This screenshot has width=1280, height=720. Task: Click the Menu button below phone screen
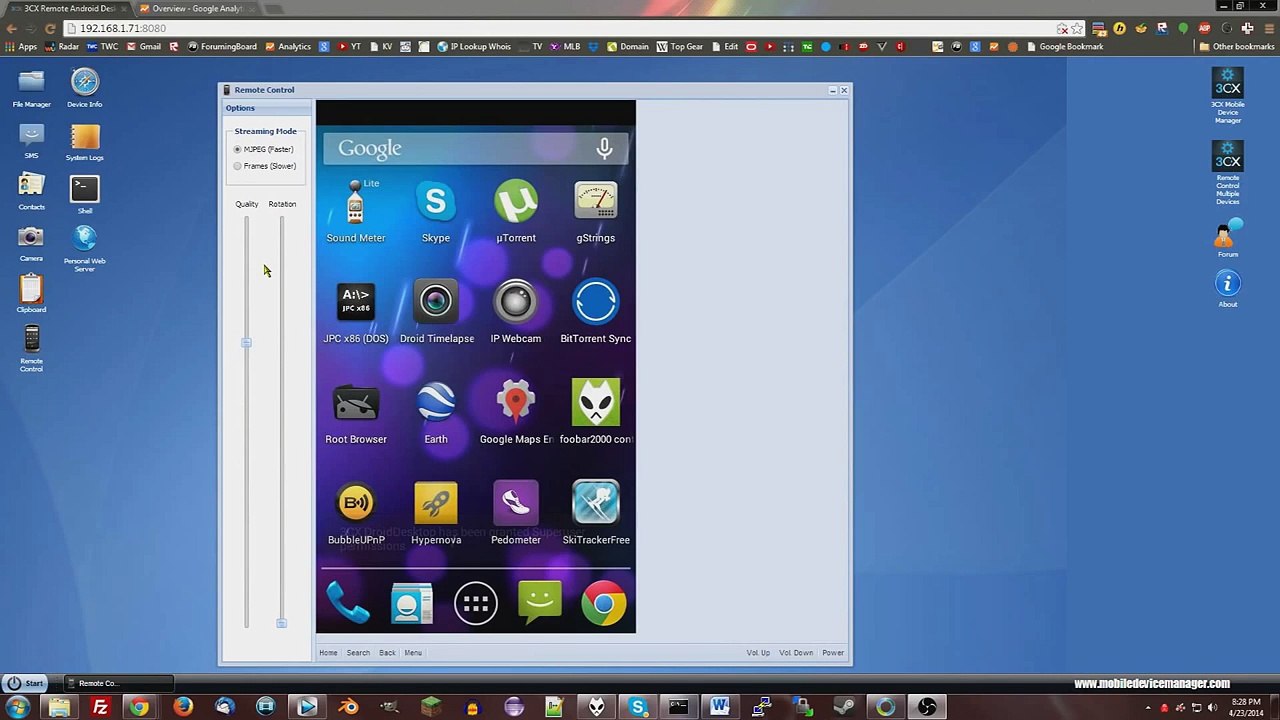click(413, 653)
